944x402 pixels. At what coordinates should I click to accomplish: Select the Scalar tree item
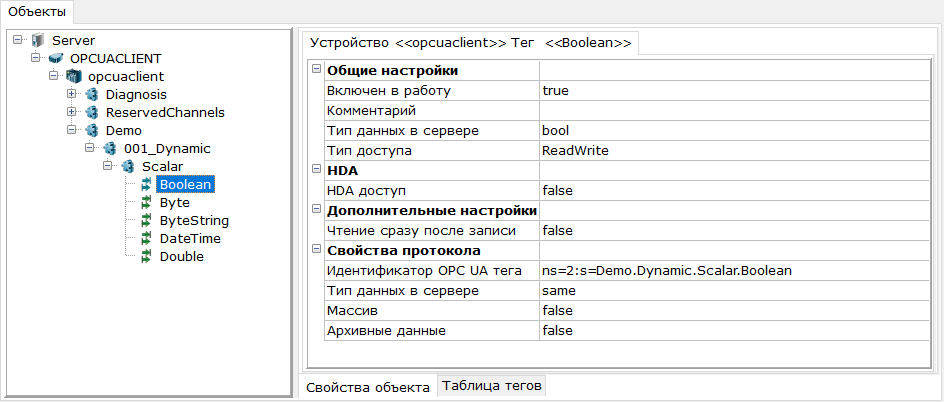[163, 167]
